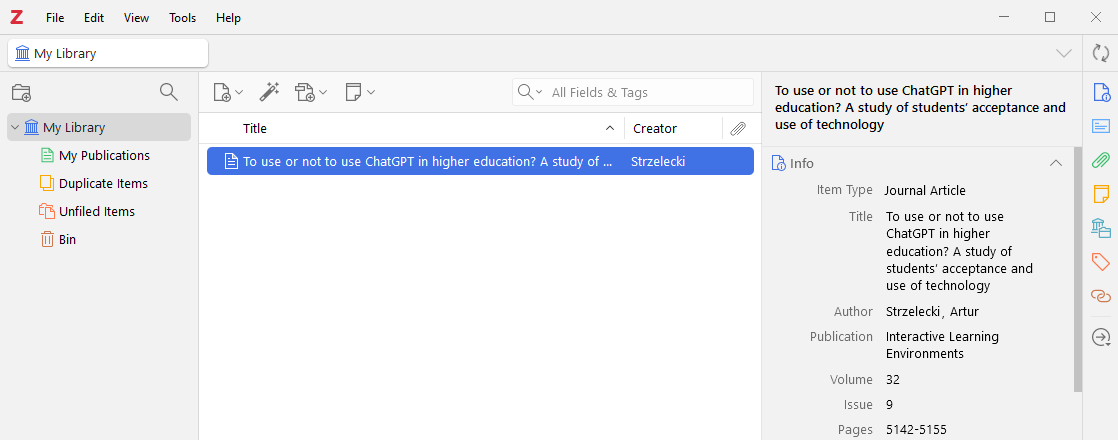Open the Related items icon in sidebar
Image resolution: width=1118 pixels, height=440 pixels.
point(1101,296)
